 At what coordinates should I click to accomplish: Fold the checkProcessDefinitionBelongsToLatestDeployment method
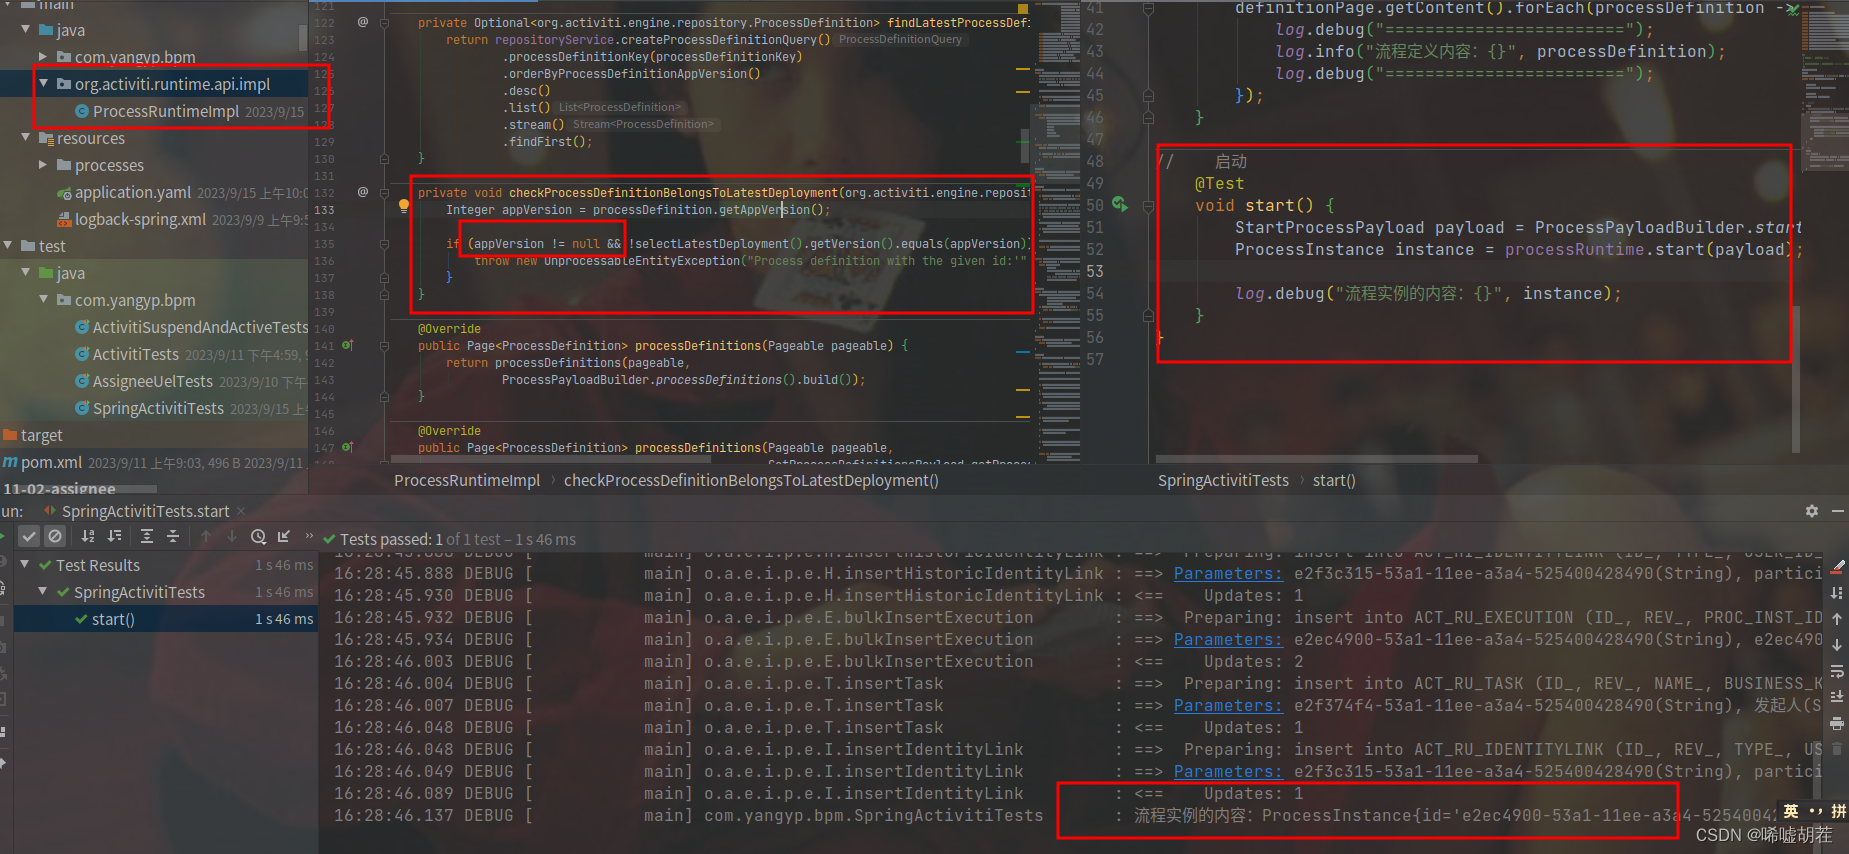coord(384,192)
